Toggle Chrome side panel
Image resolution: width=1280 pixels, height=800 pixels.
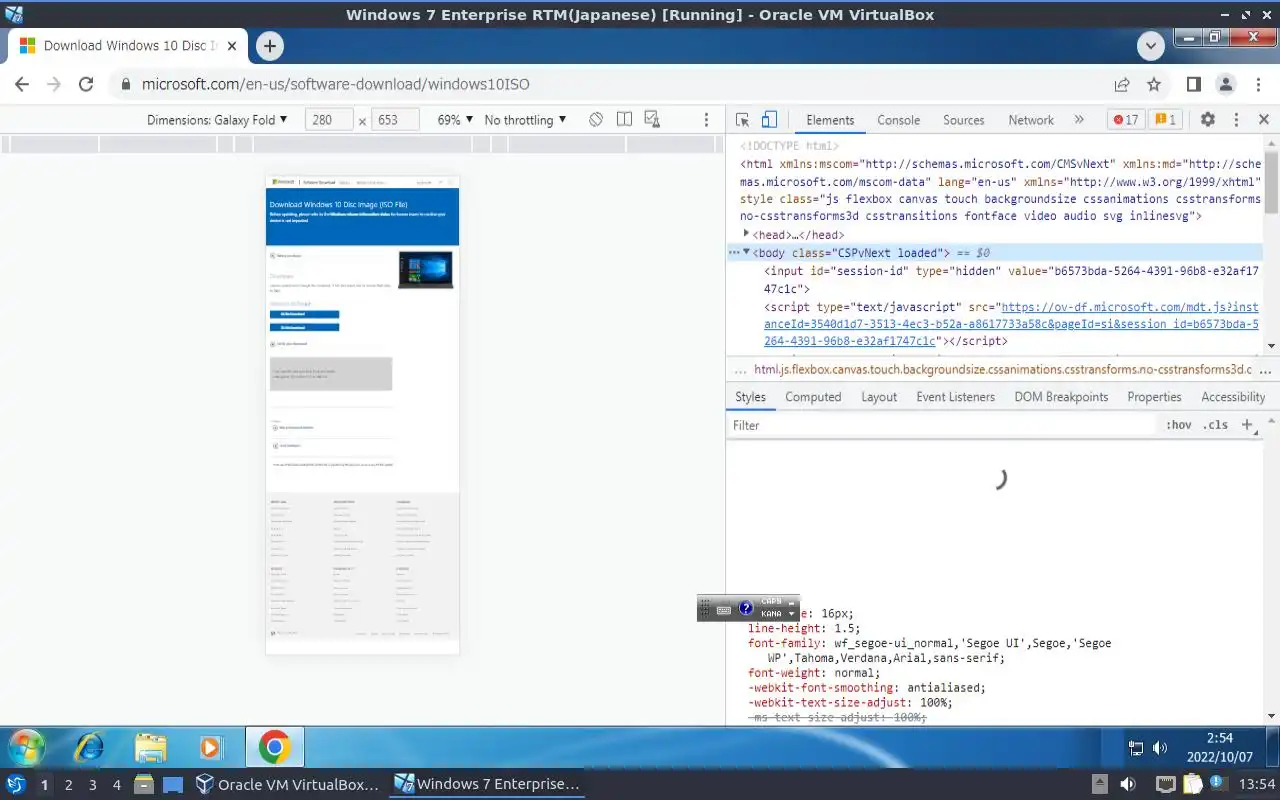click(x=1194, y=85)
